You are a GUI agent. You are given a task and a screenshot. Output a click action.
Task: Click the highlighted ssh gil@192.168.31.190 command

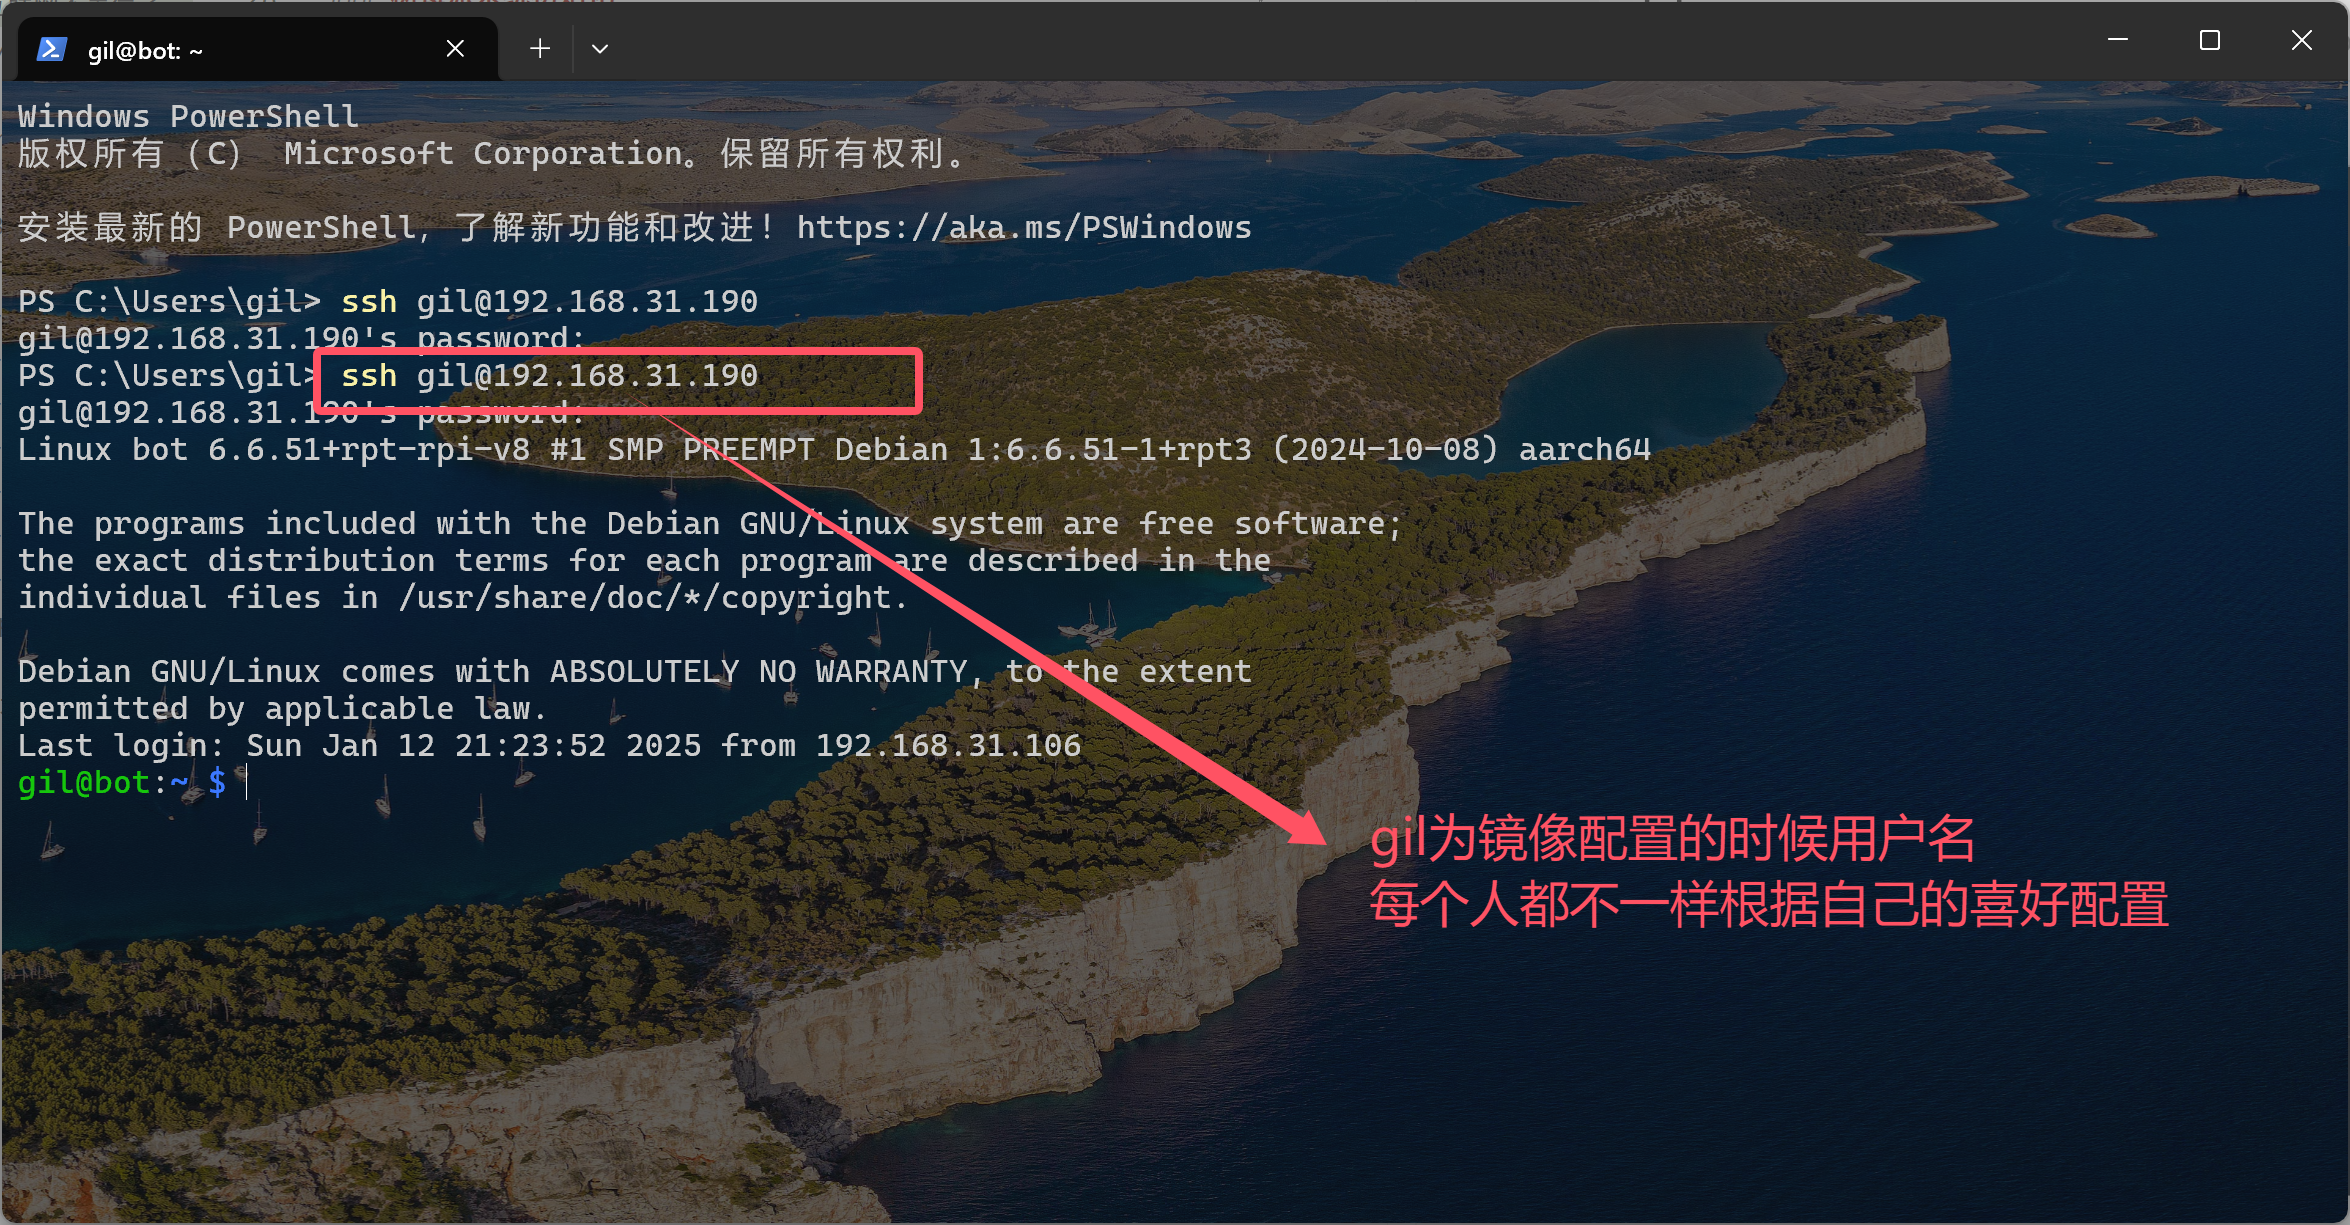click(549, 376)
